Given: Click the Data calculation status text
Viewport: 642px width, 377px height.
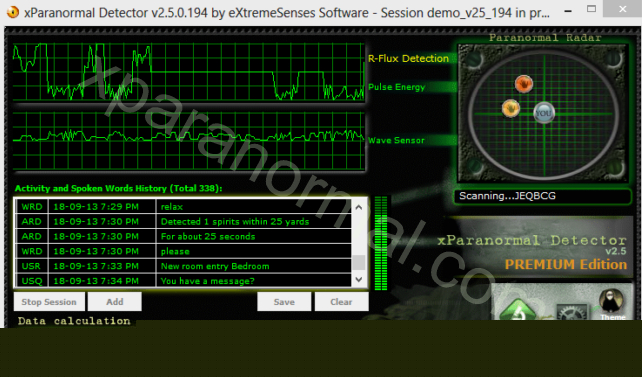Looking at the screenshot, I should pyautogui.click(x=74, y=321).
